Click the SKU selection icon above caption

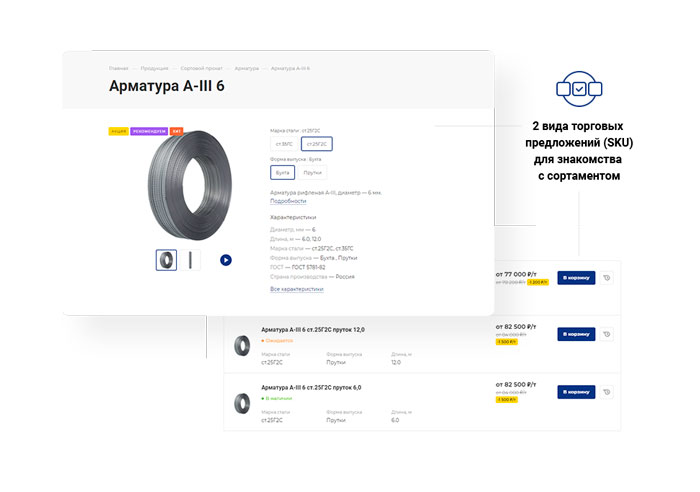coord(579,89)
